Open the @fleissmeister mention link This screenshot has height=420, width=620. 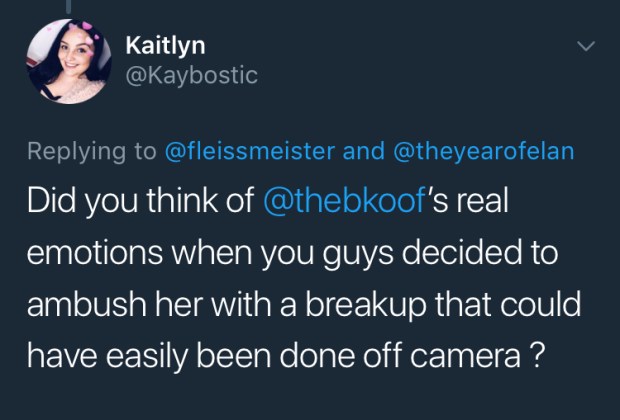click(249, 152)
